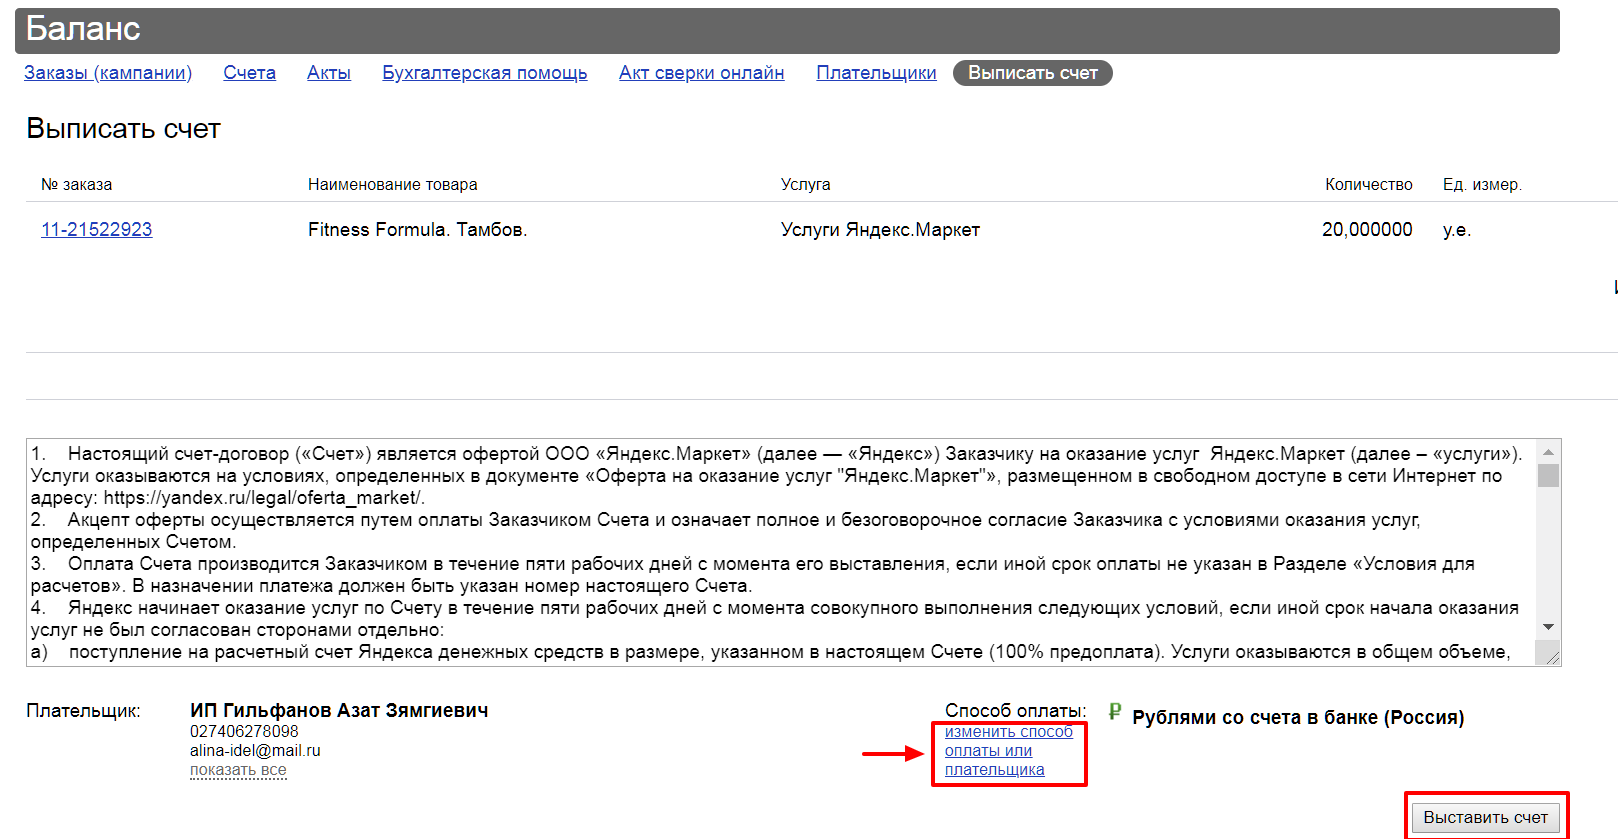
Task: Click the unit value у.е.
Action: tap(1457, 229)
